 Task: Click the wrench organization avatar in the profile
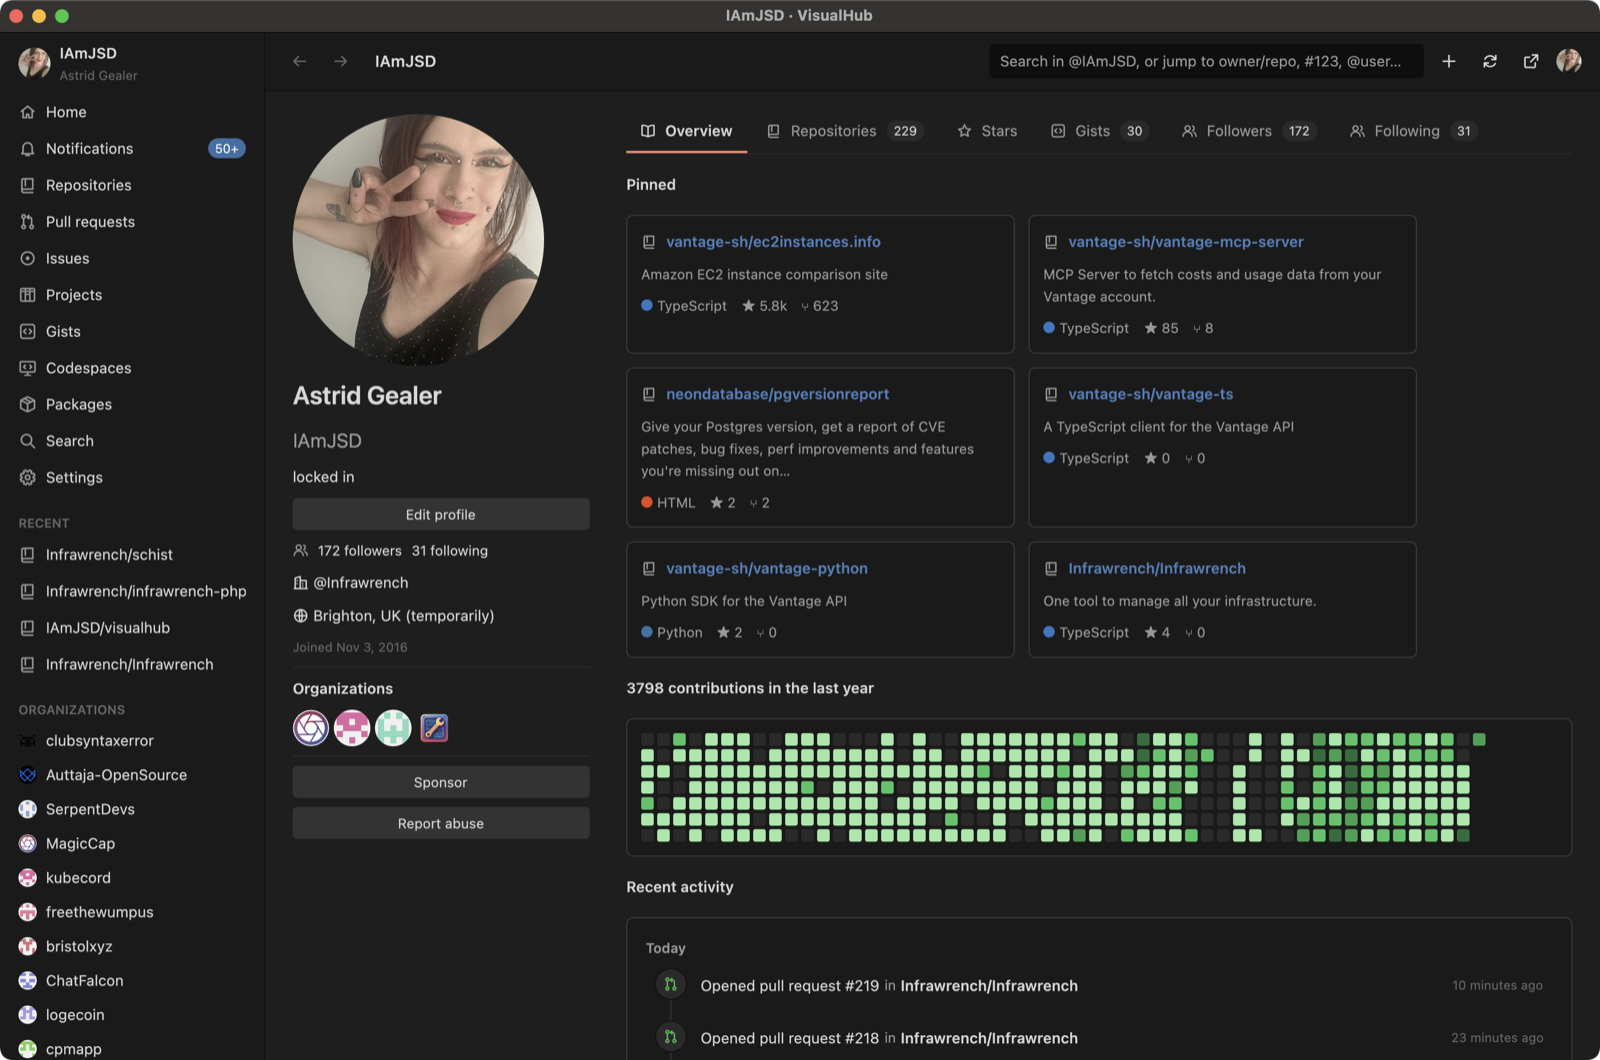[x=434, y=728]
